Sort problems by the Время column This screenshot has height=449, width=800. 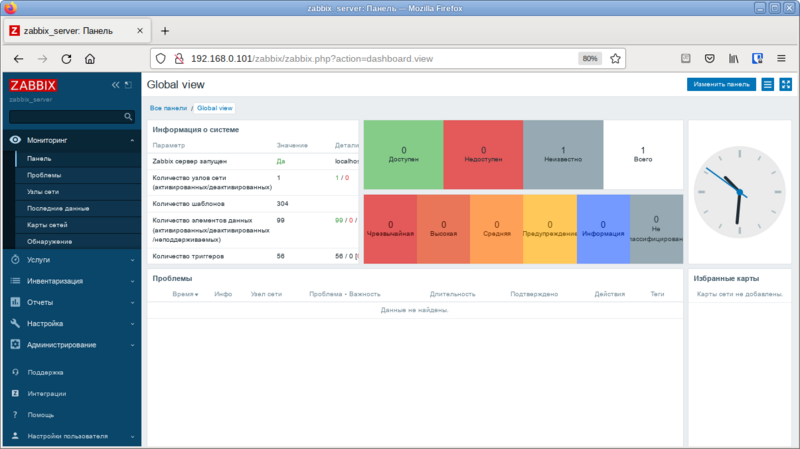[x=185, y=294]
